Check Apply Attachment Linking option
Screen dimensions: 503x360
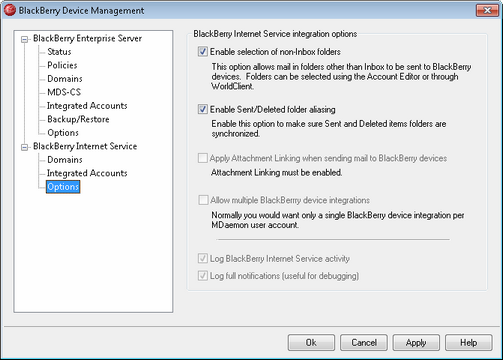(203, 158)
